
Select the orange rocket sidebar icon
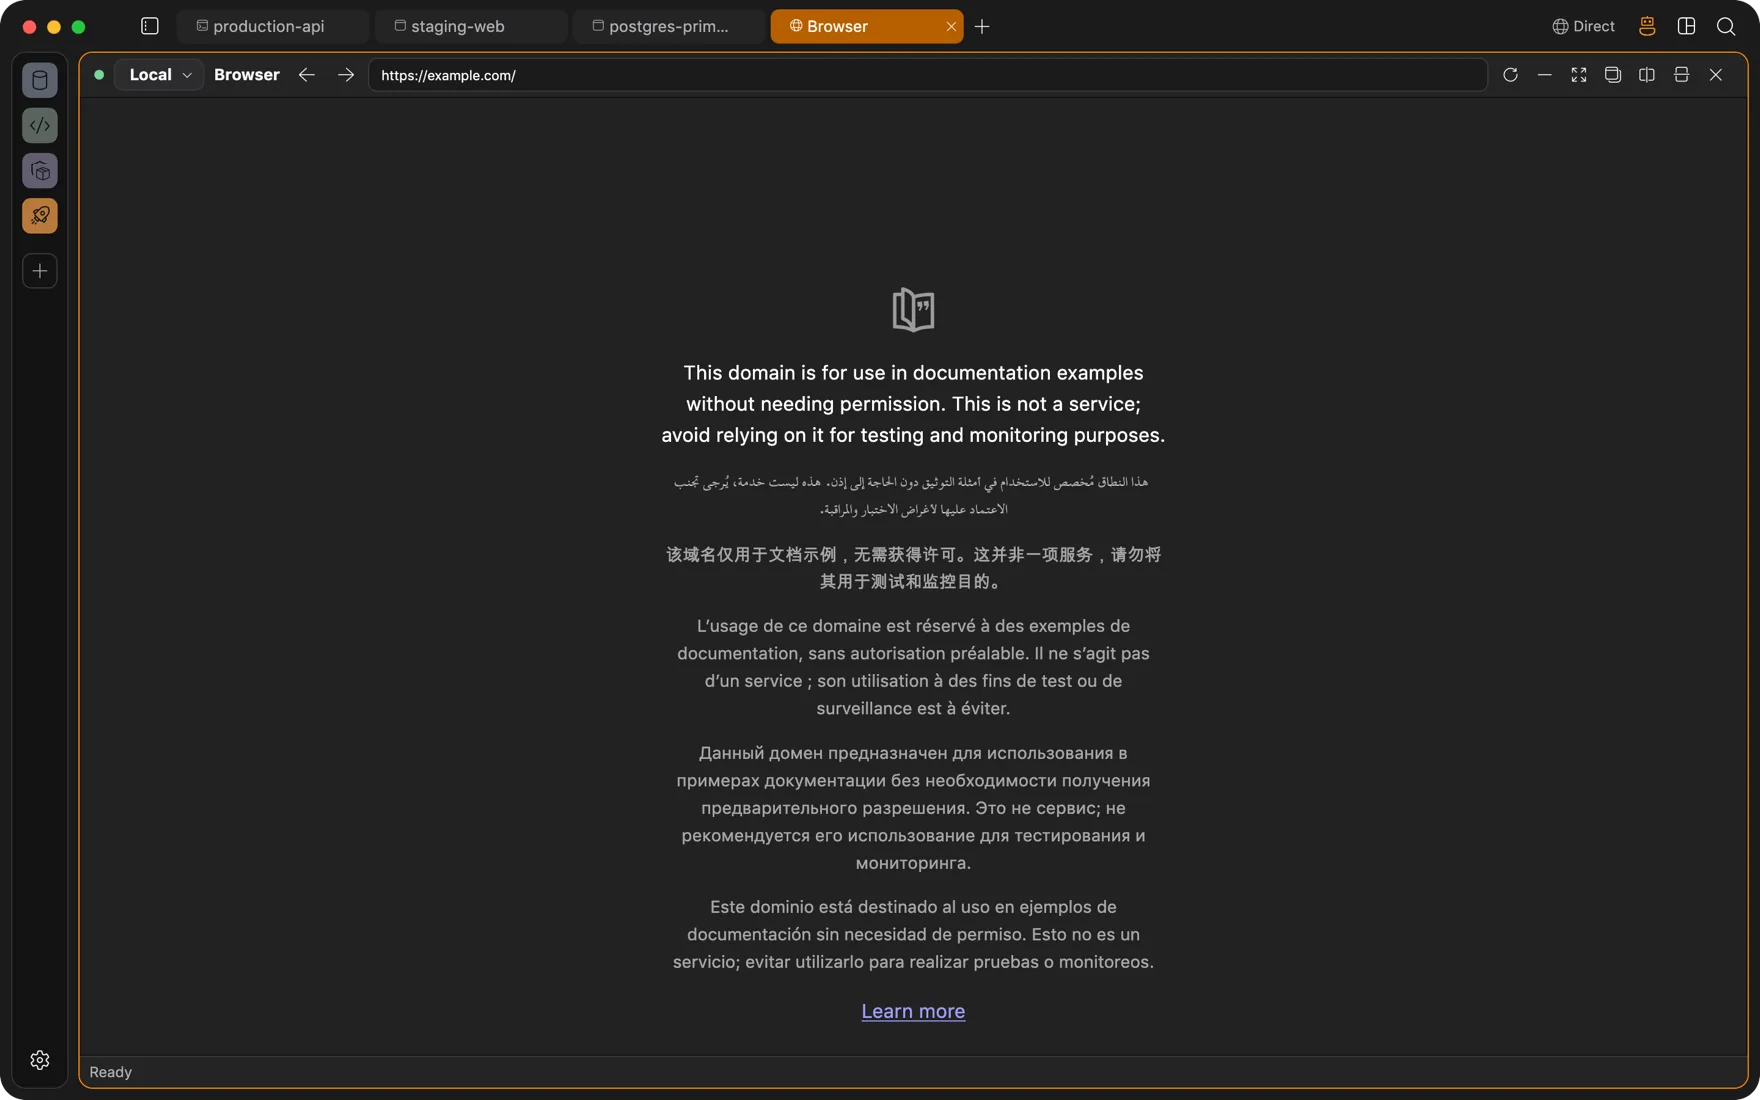pyautogui.click(x=40, y=216)
